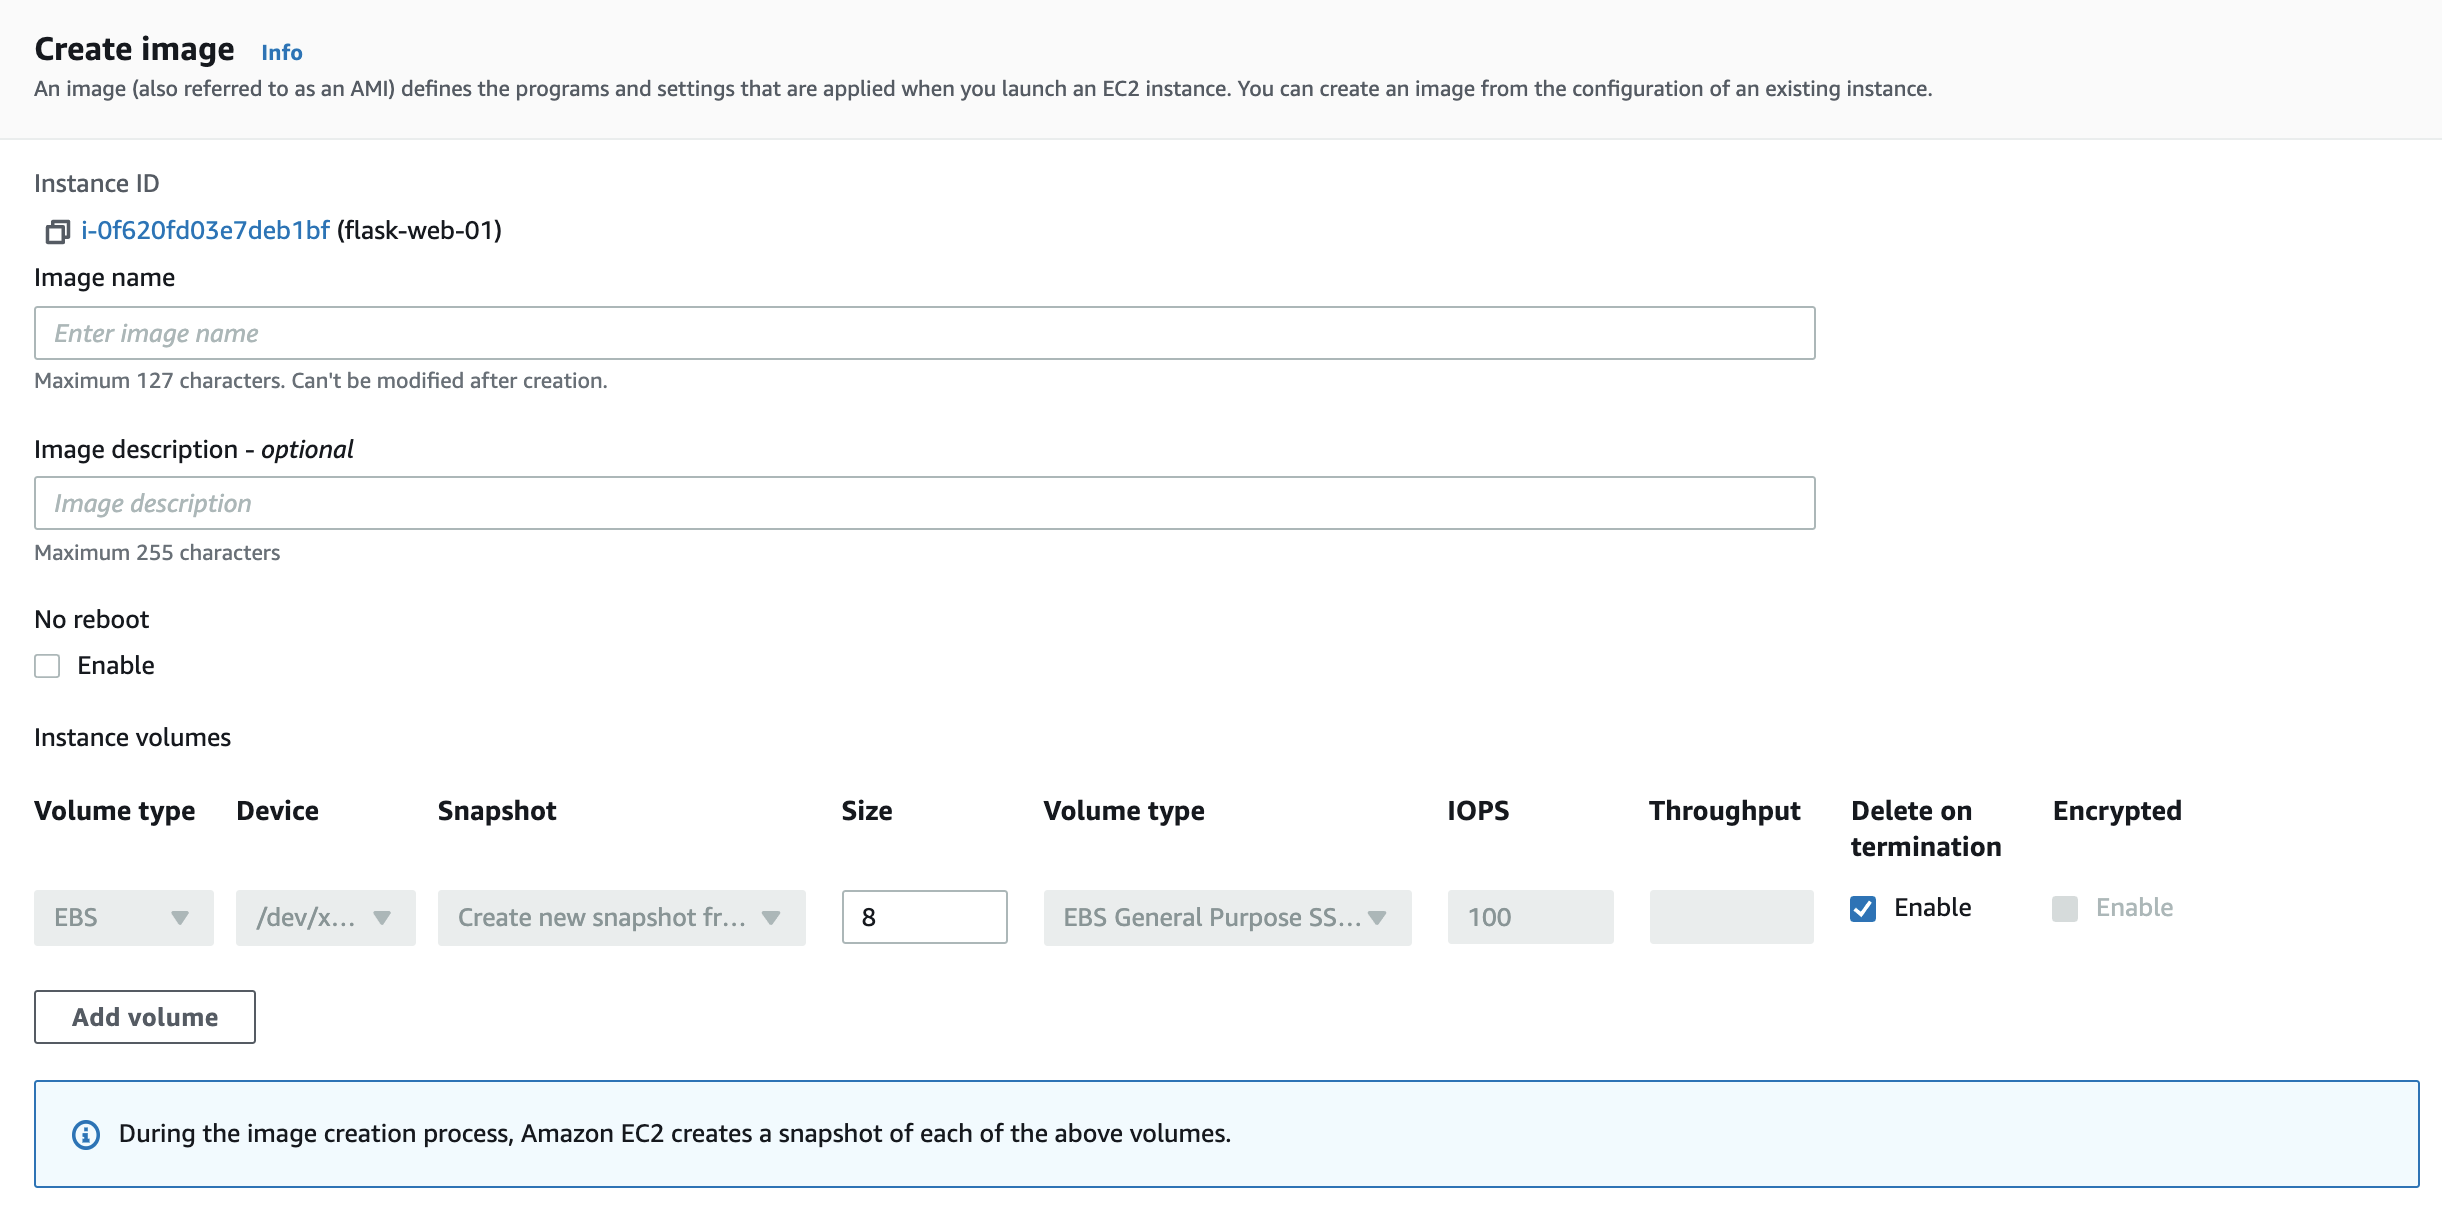Enable the No reboot checkbox
Image resolution: width=2442 pixels, height=1208 pixels.
click(47, 666)
